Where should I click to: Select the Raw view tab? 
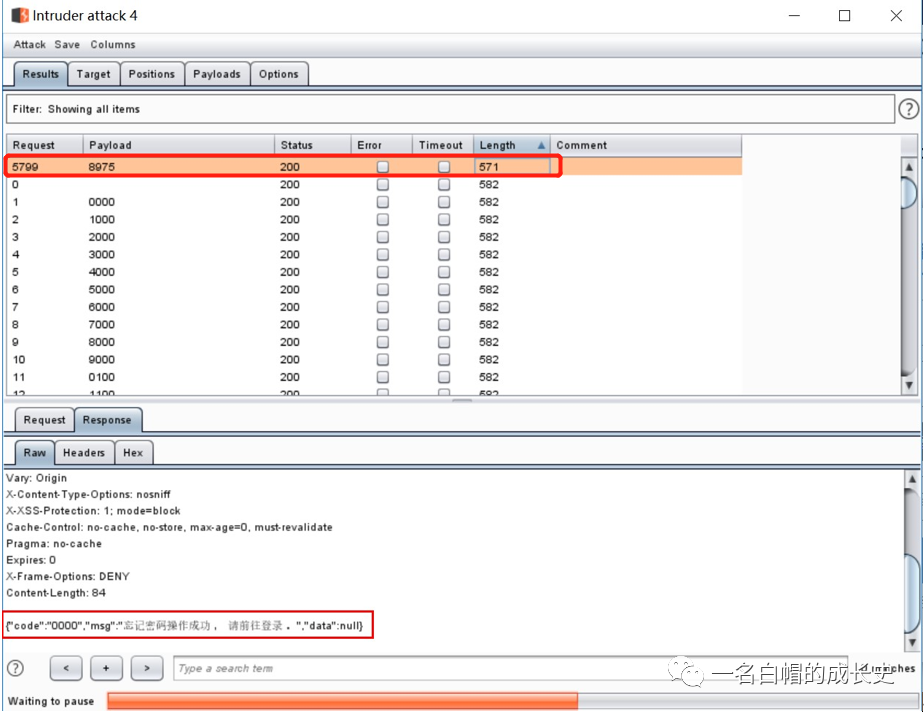tap(35, 452)
